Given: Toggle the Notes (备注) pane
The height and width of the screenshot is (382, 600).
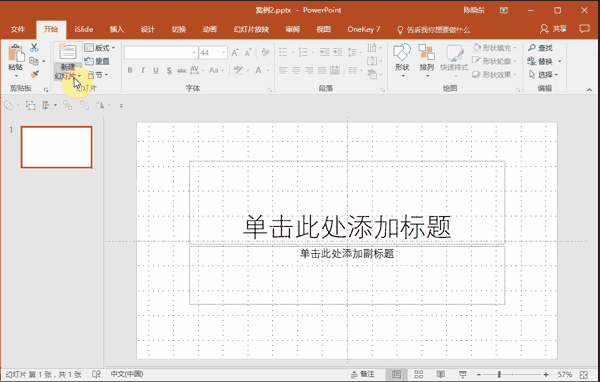Looking at the screenshot, I should (362, 374).
